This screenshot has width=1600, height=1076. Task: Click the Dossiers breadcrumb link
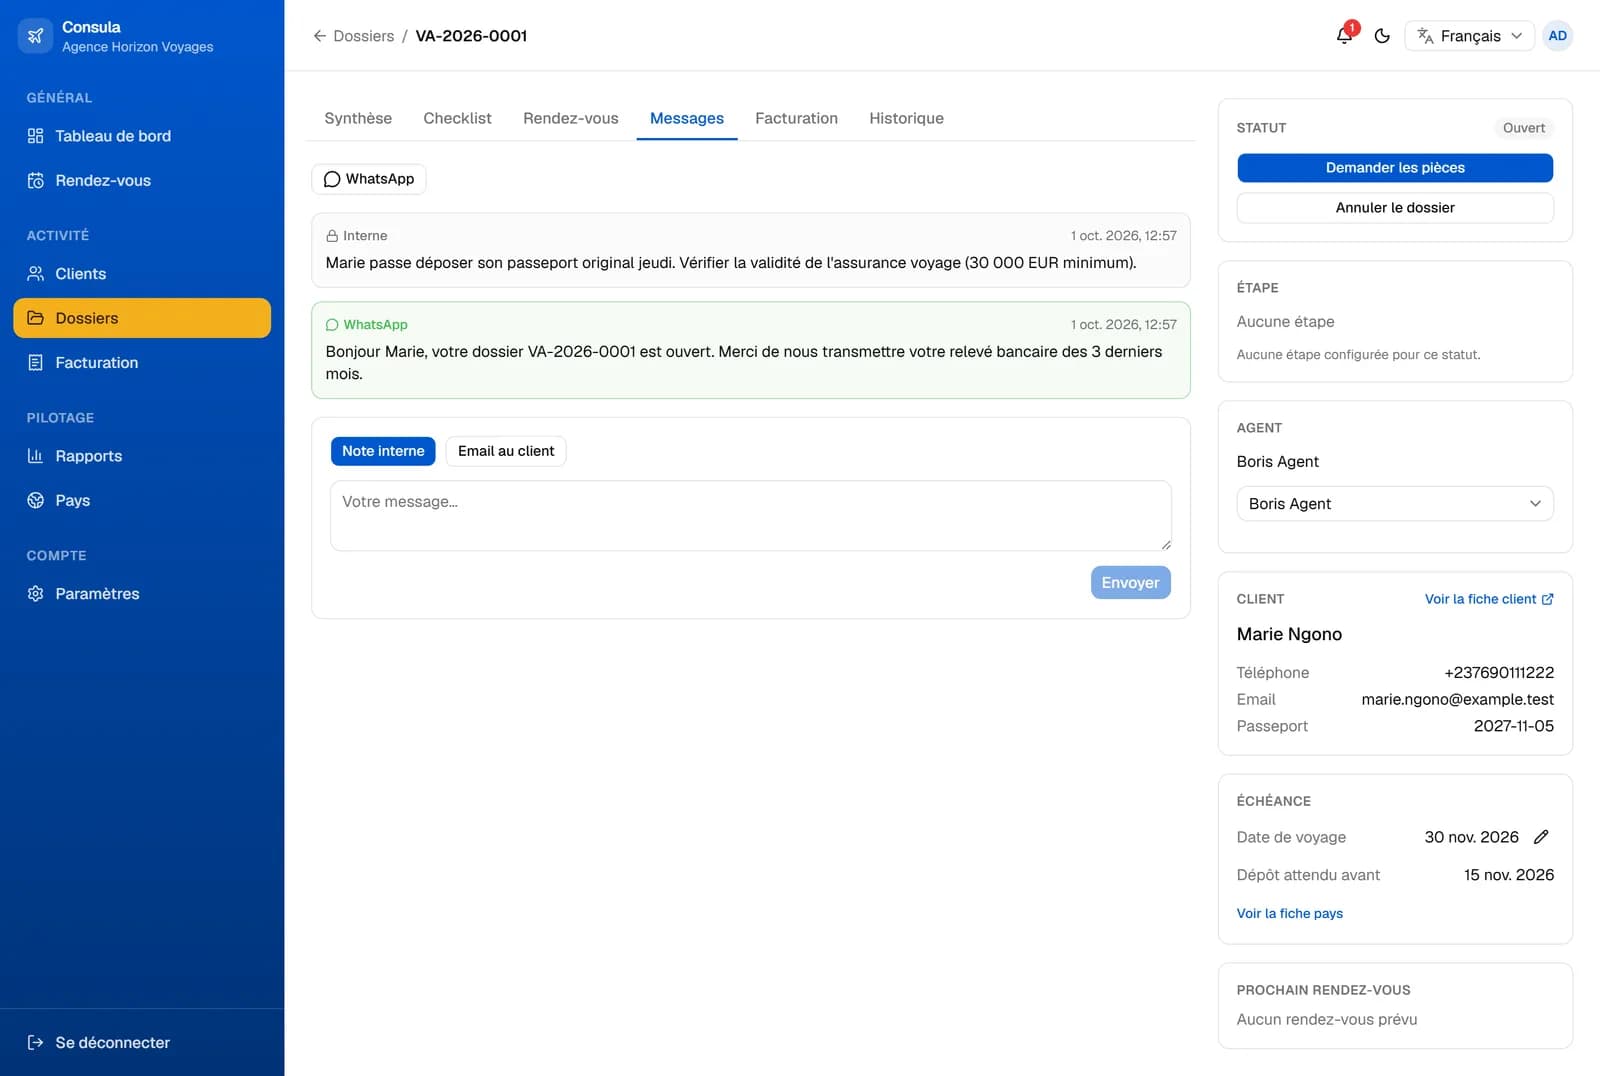click(363, 36)
